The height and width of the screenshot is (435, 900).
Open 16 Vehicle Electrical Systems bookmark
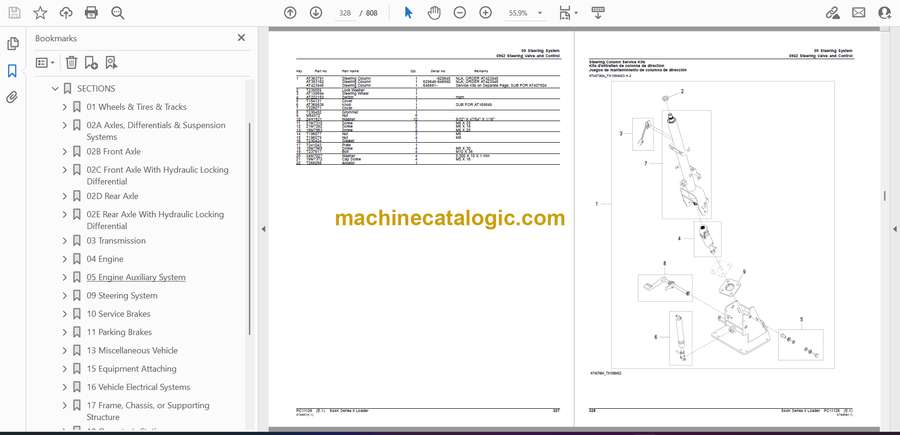click(138, 387)
